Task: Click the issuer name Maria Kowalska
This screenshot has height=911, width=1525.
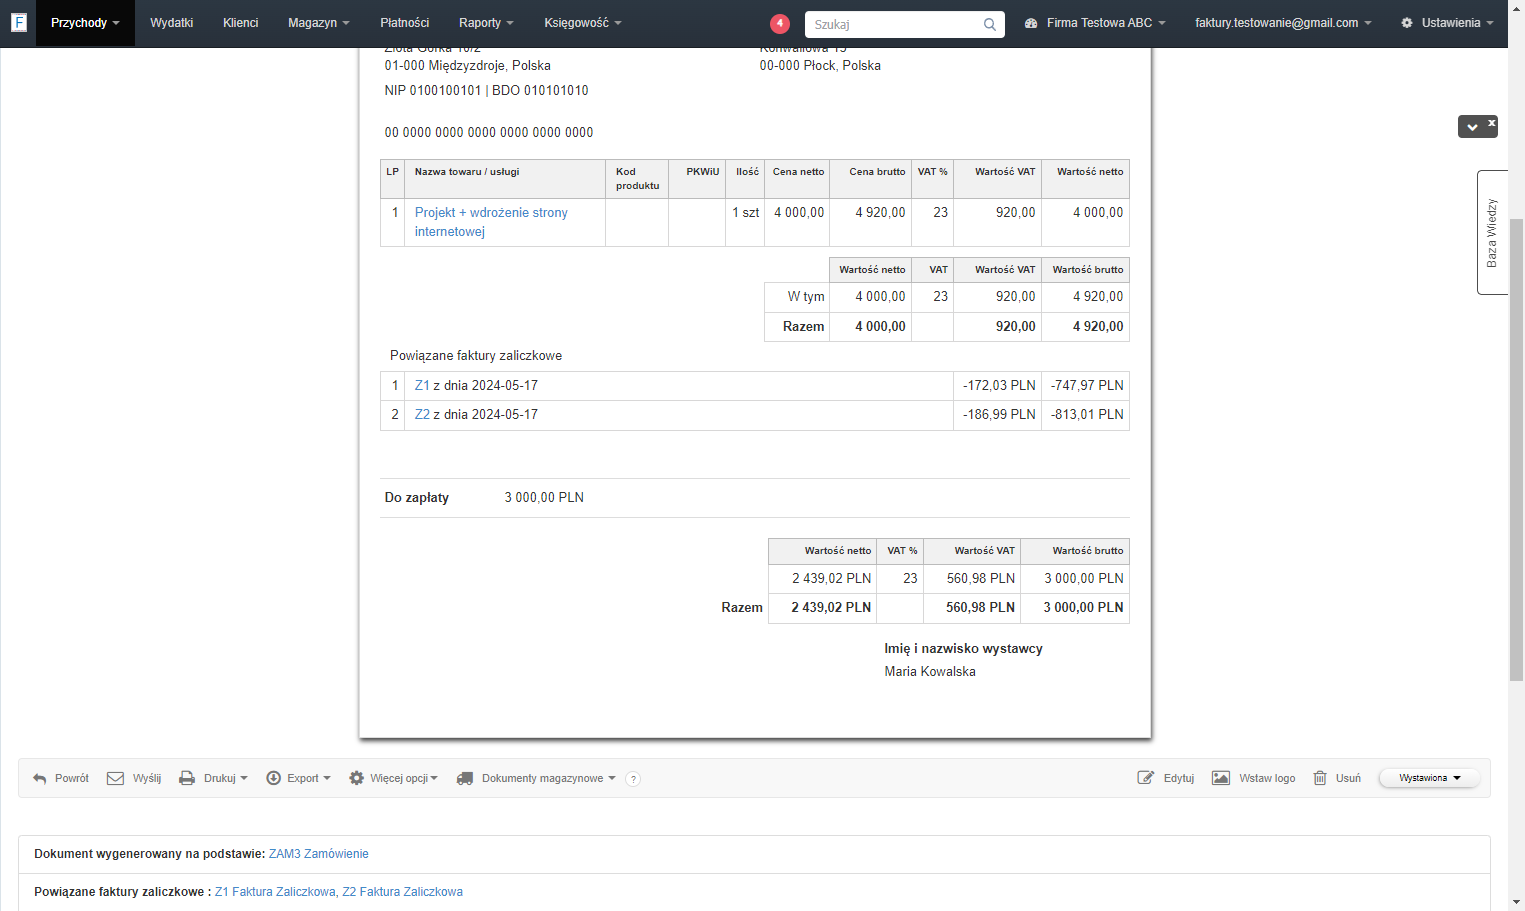Action: 930,672
